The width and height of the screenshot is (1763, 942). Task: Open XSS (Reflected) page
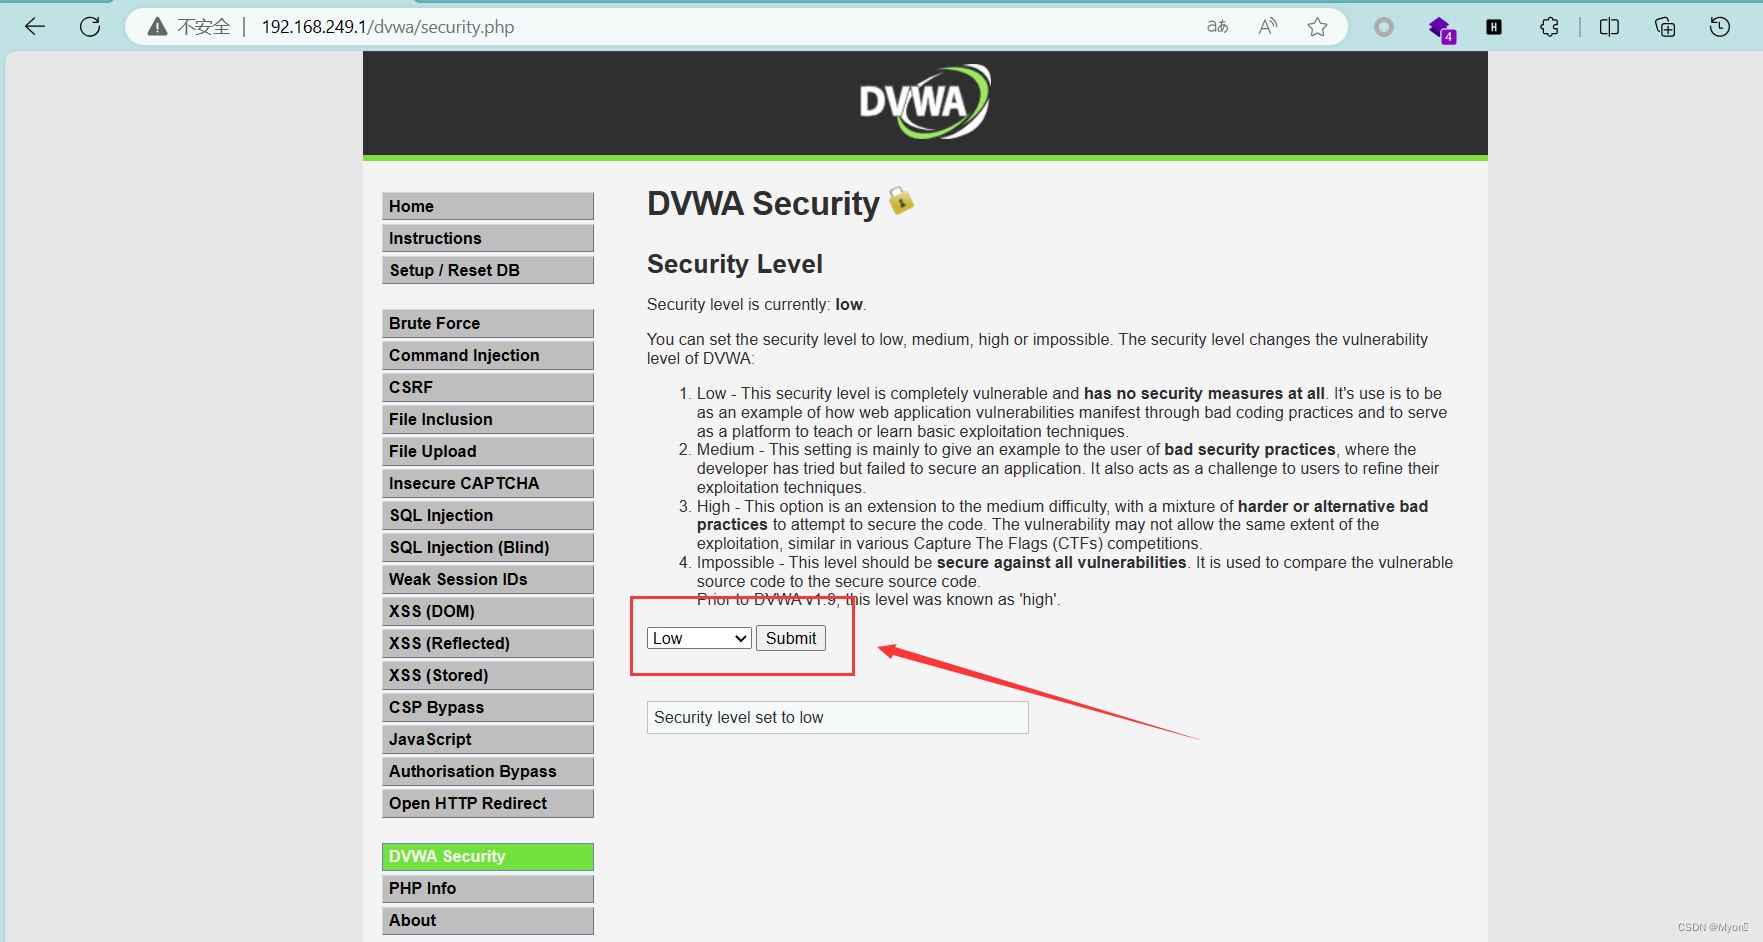[488, 643]
